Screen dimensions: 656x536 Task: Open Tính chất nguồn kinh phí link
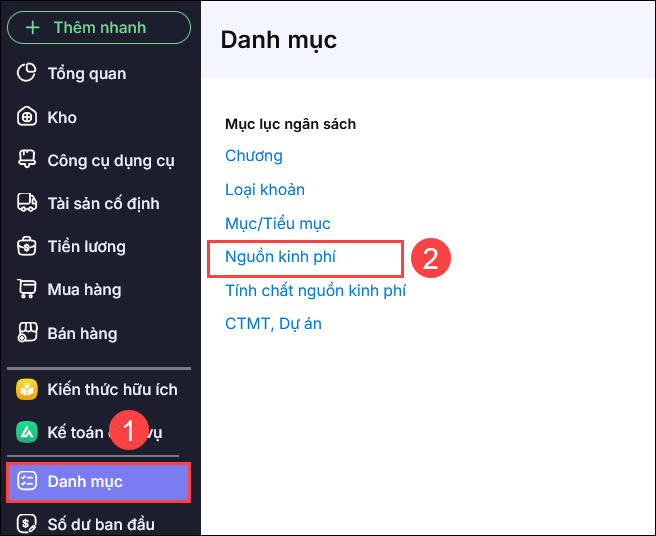coord(315,291)
